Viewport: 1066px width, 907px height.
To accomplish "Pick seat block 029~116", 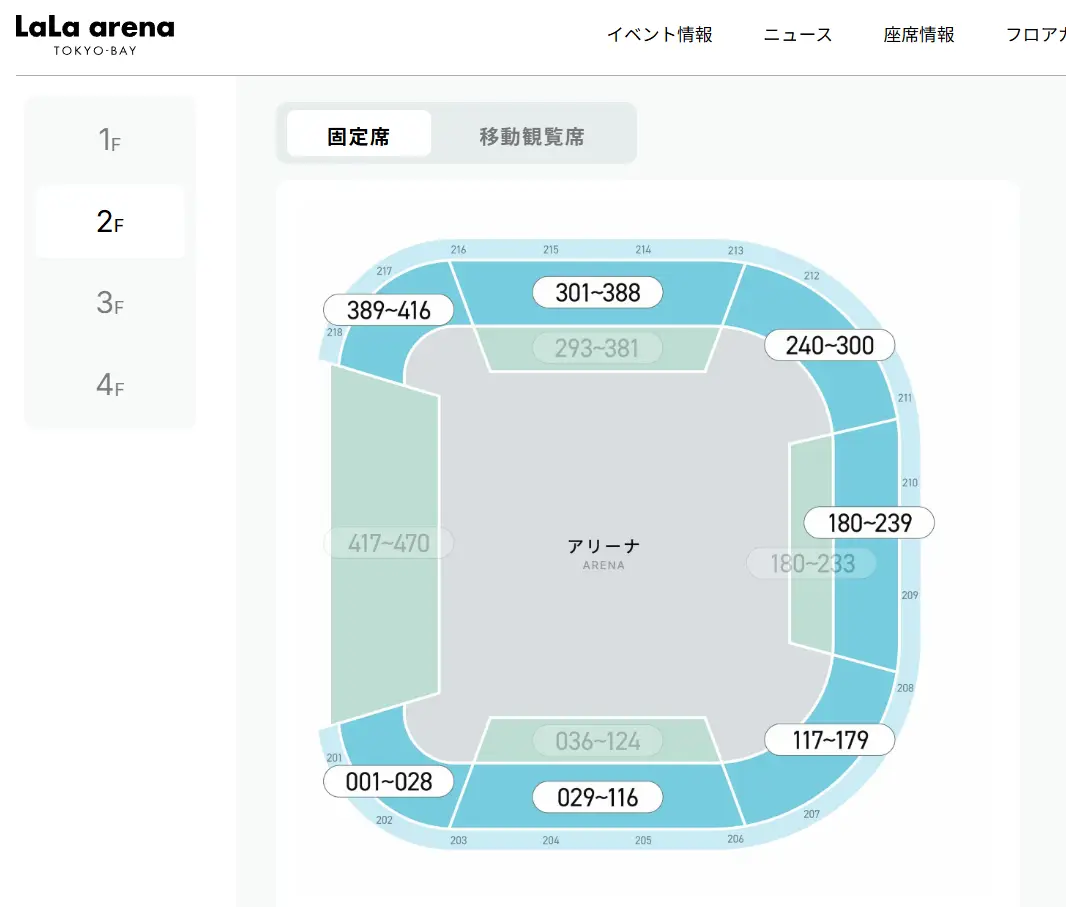I will 597,797.
